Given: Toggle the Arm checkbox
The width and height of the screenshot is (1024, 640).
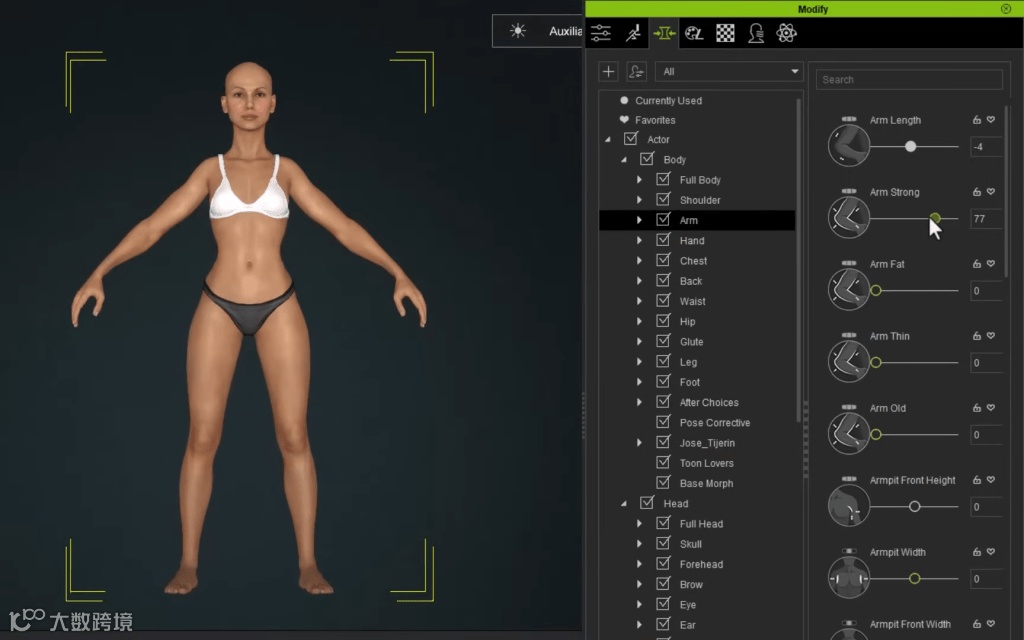Looking at the screenshot, I should (663, 219).
